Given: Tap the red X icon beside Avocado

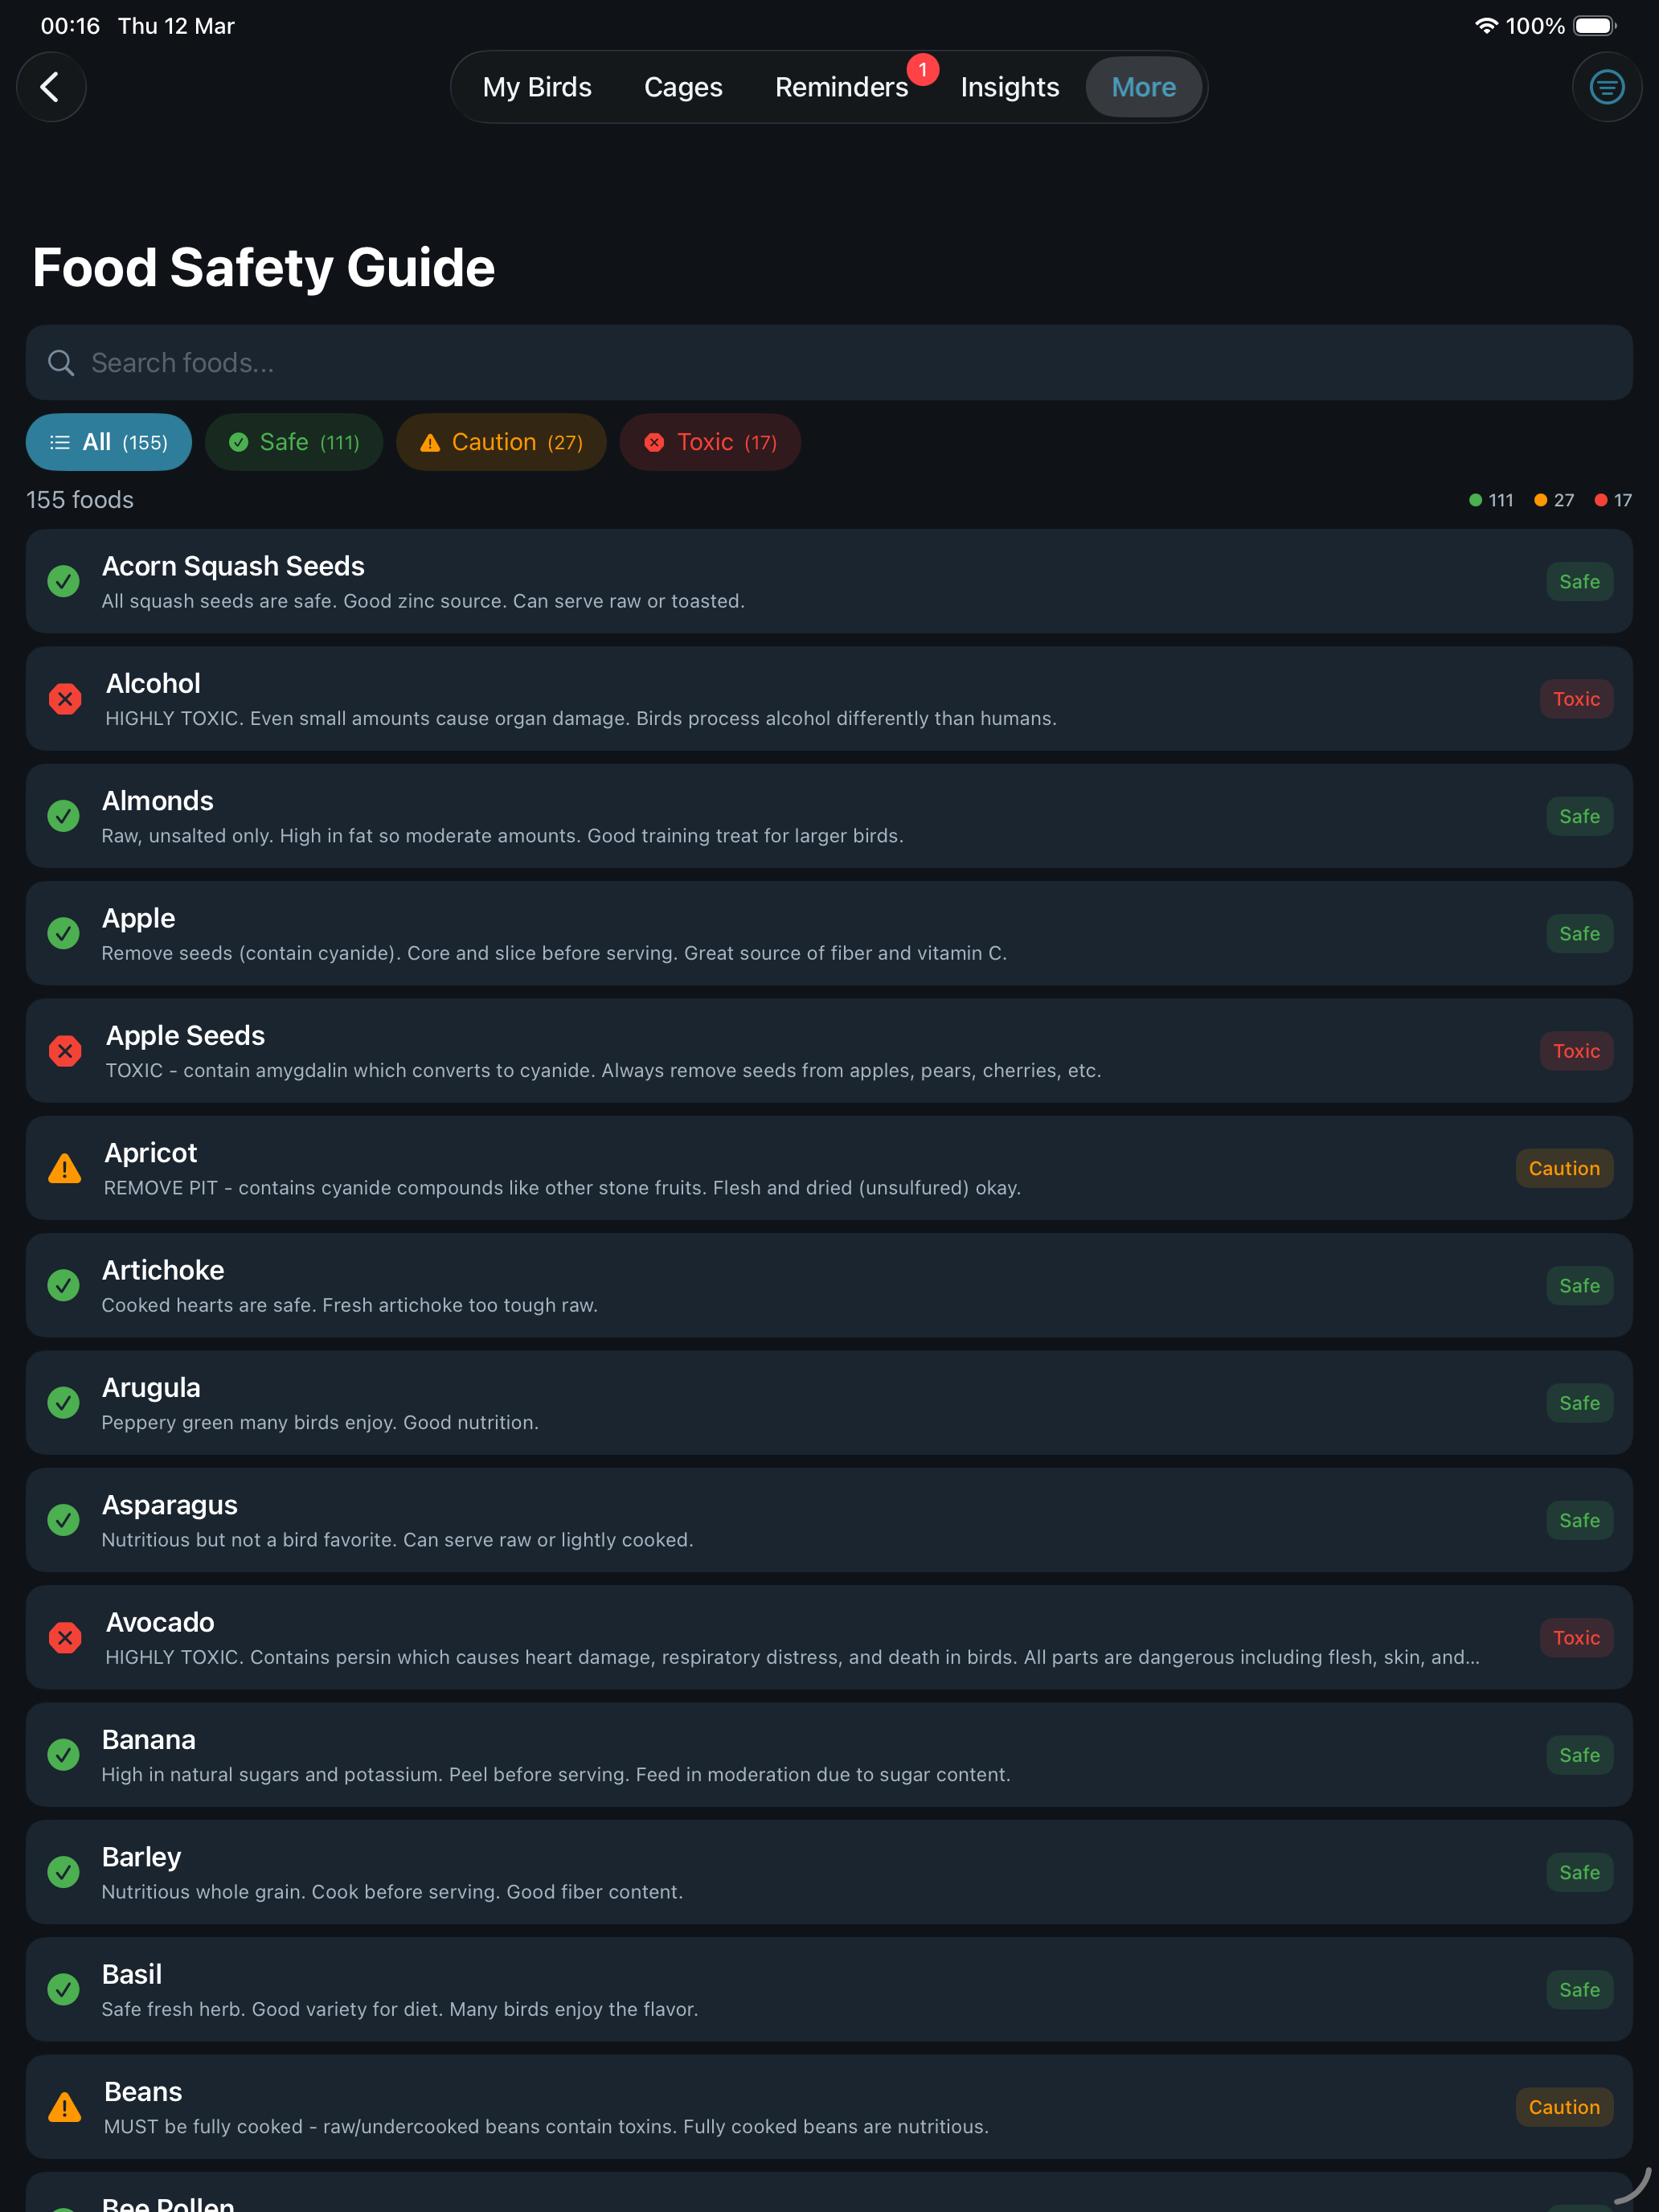Looking at the screenshot, I should click(x=65, y=1638).
